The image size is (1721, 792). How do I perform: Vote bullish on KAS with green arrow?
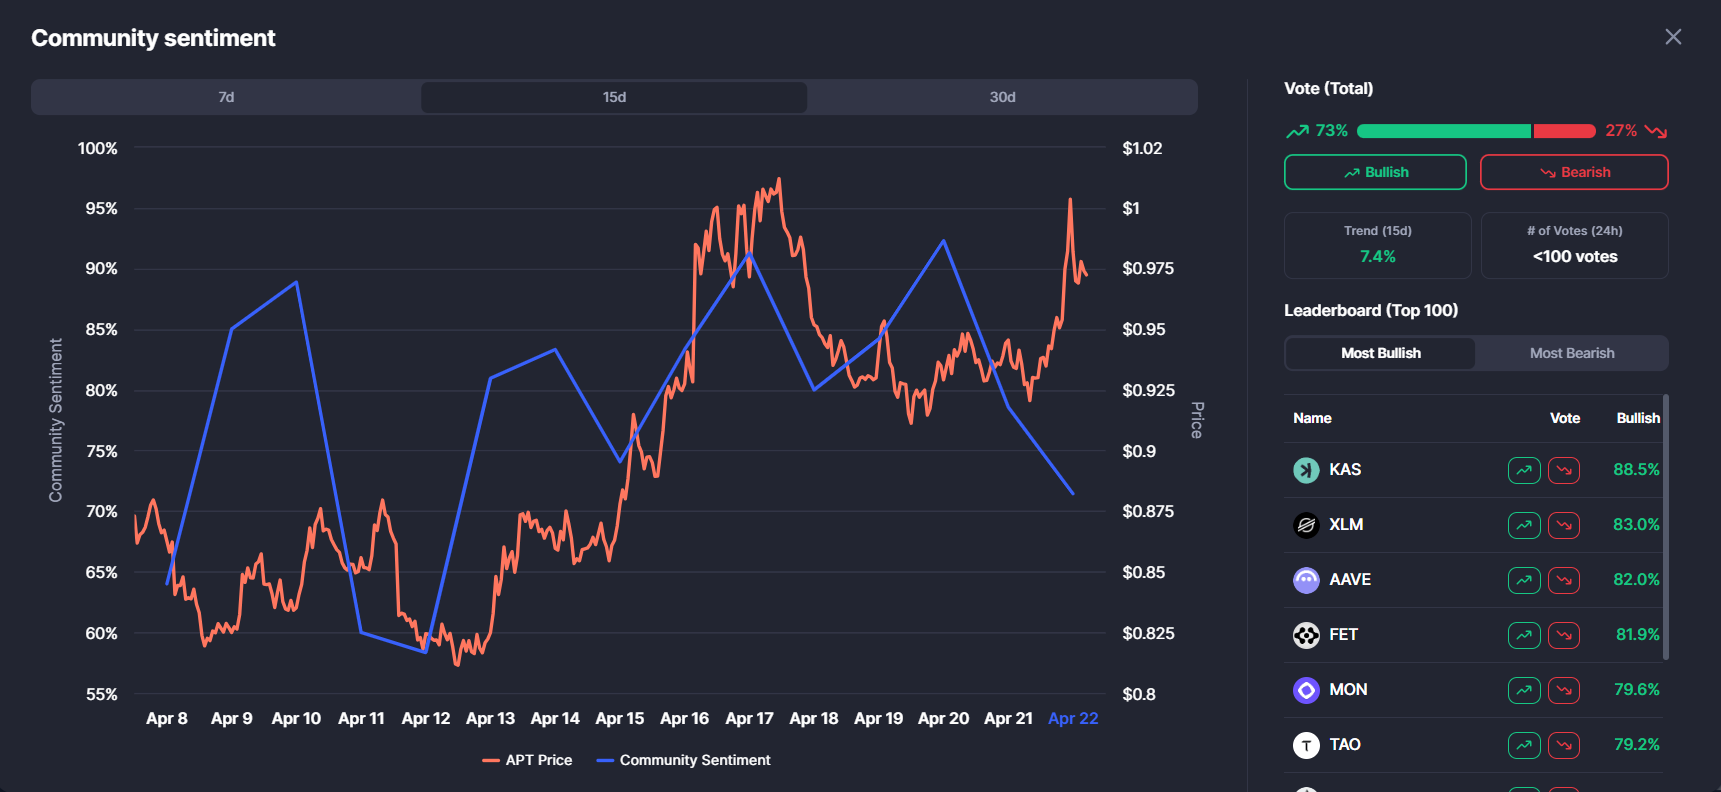[x=1524, y=470]
